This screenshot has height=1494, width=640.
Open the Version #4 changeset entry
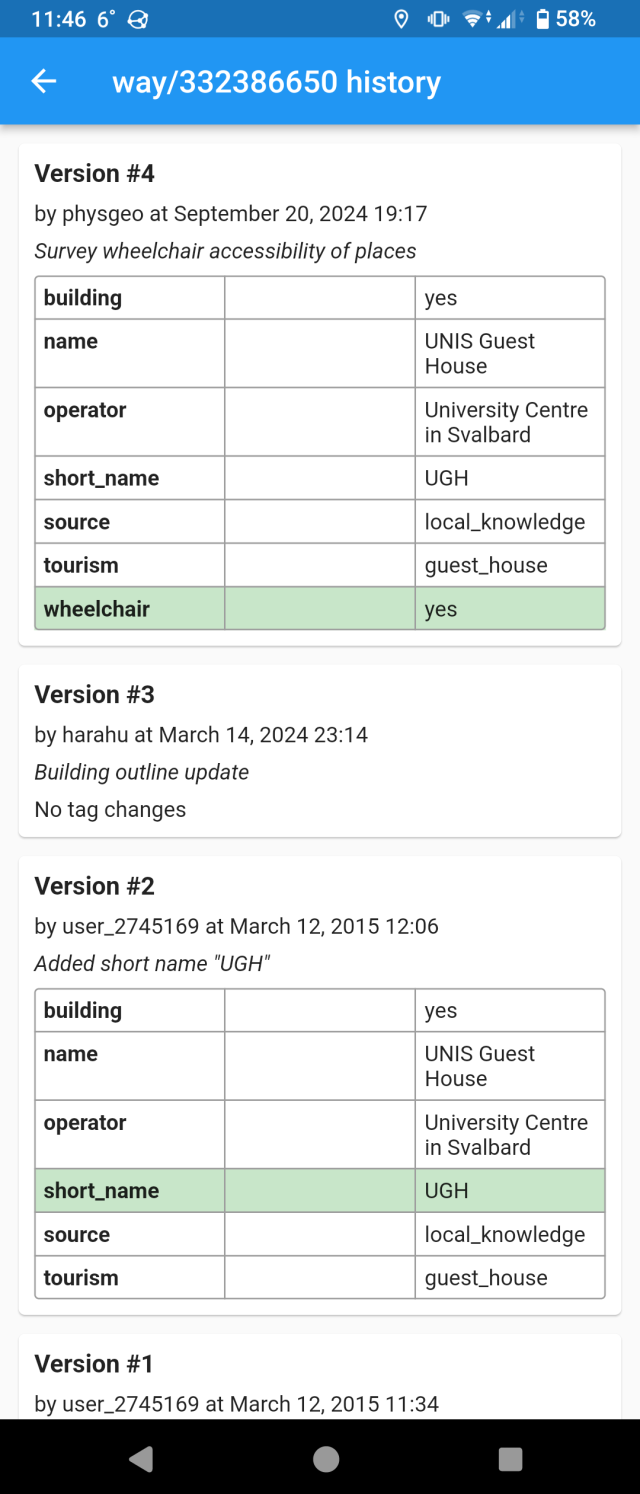95,173
